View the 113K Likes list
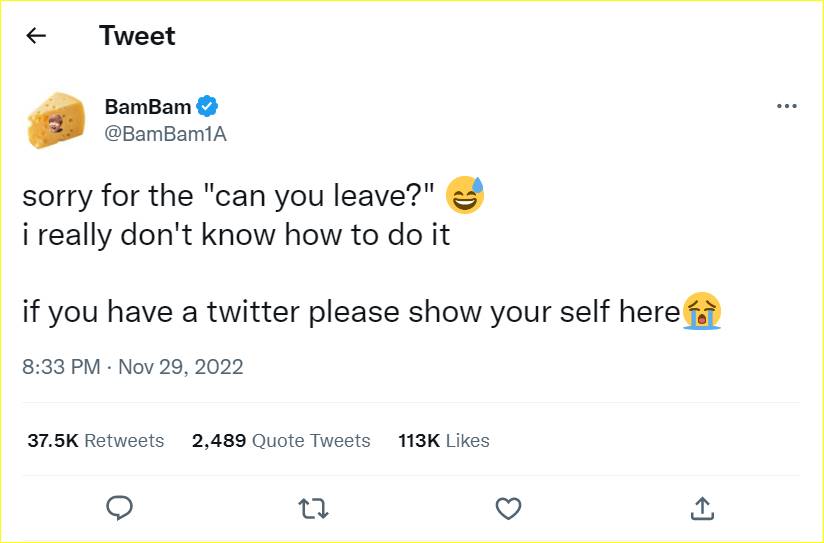The width and height of the screenshot is (824, 543). 444,440
